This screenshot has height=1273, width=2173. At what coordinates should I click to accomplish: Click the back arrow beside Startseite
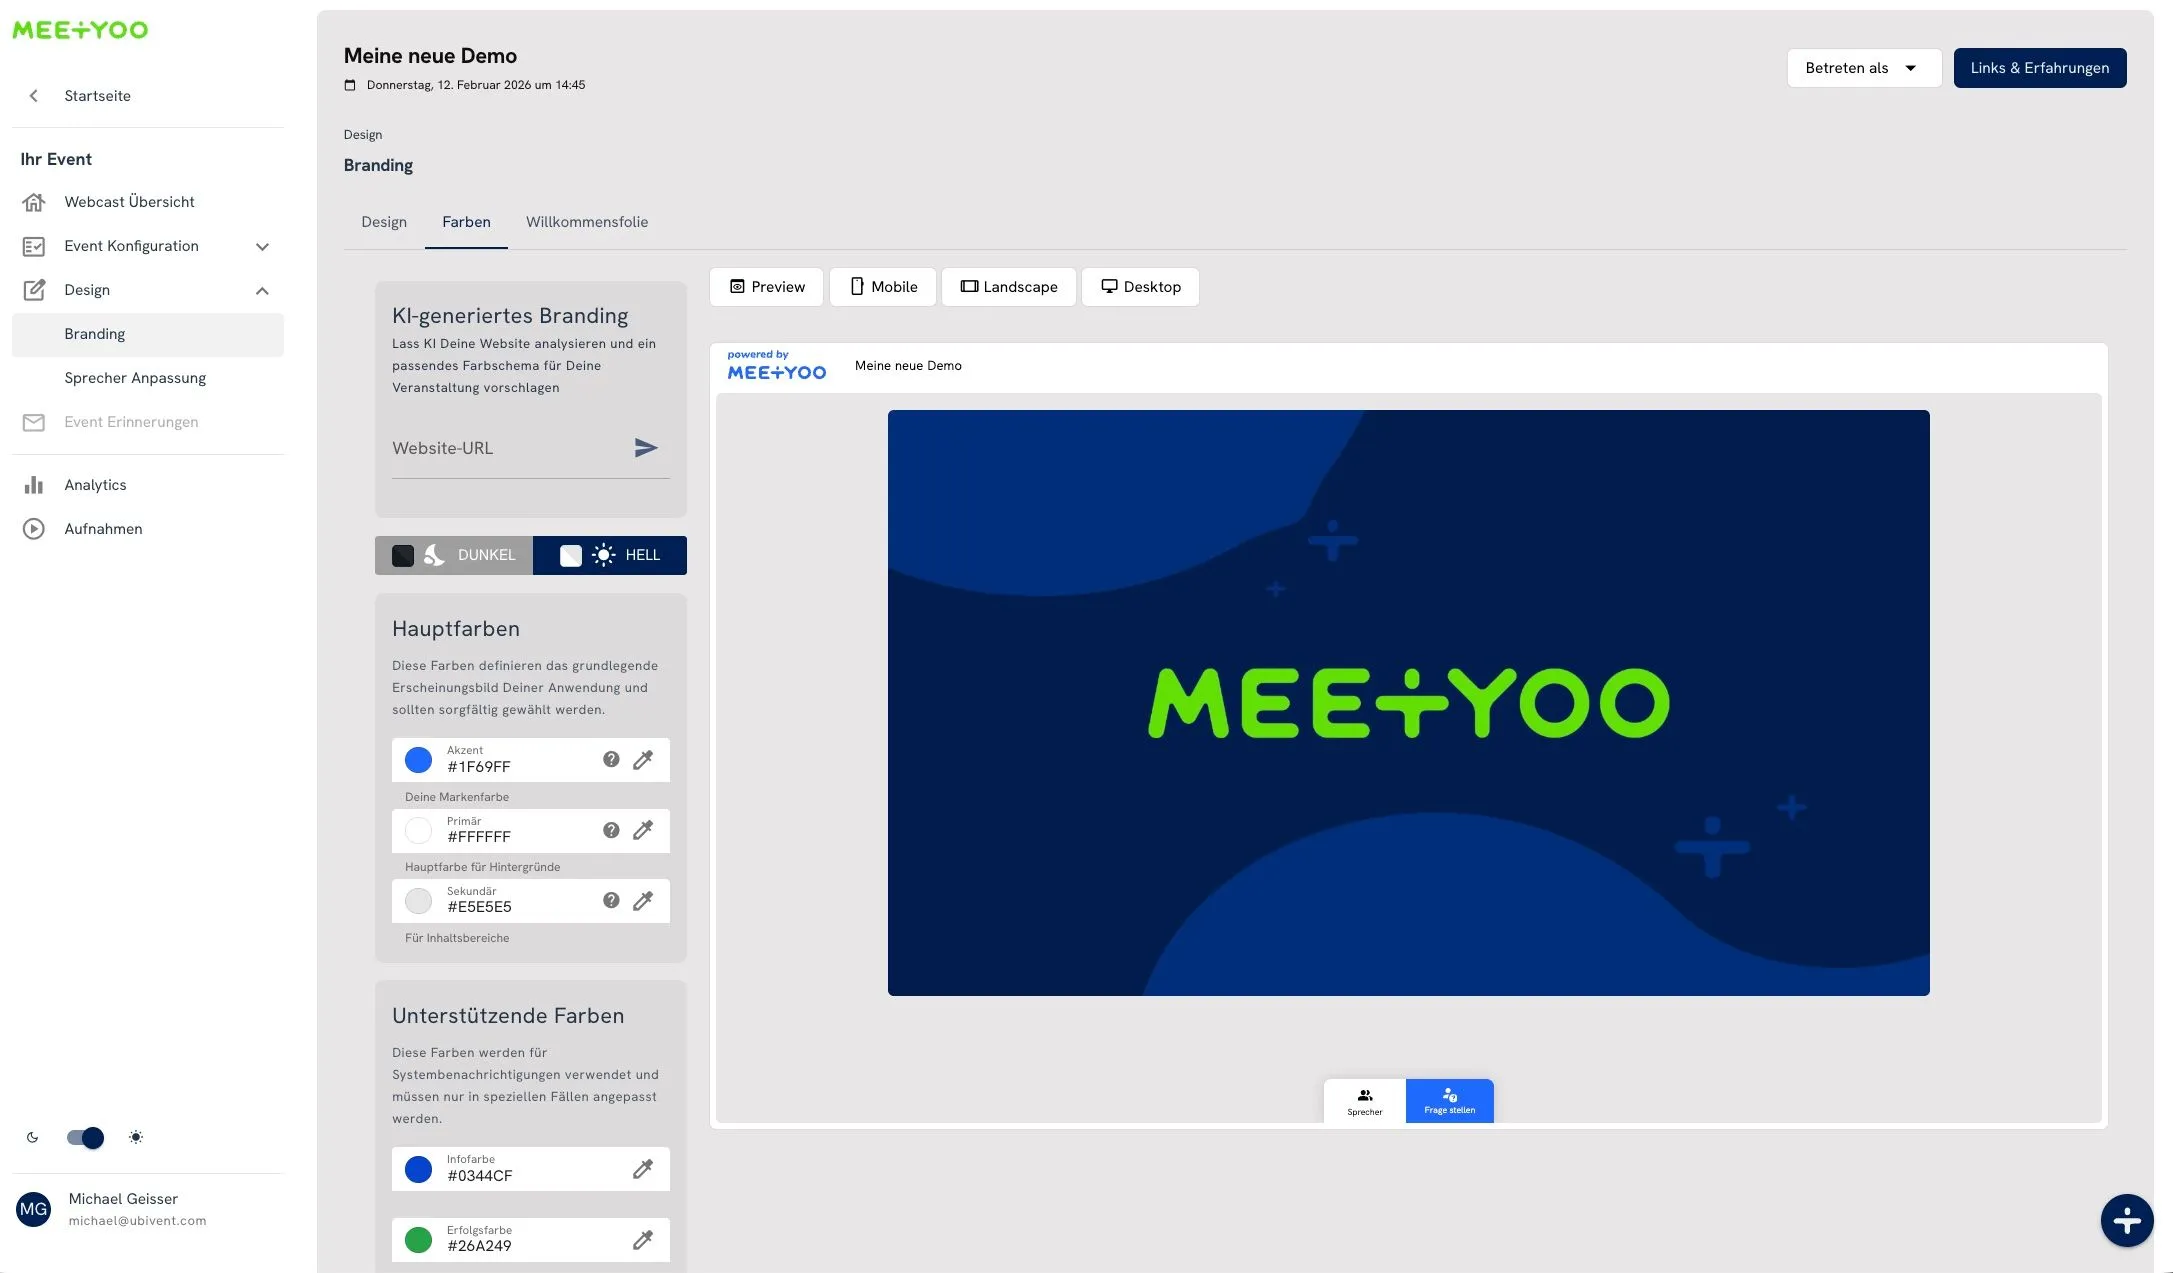[x=34, y=96]
